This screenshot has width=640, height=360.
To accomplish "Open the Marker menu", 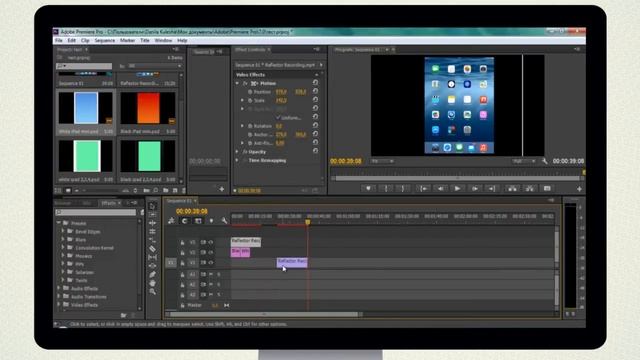I will tap(127, 40).
